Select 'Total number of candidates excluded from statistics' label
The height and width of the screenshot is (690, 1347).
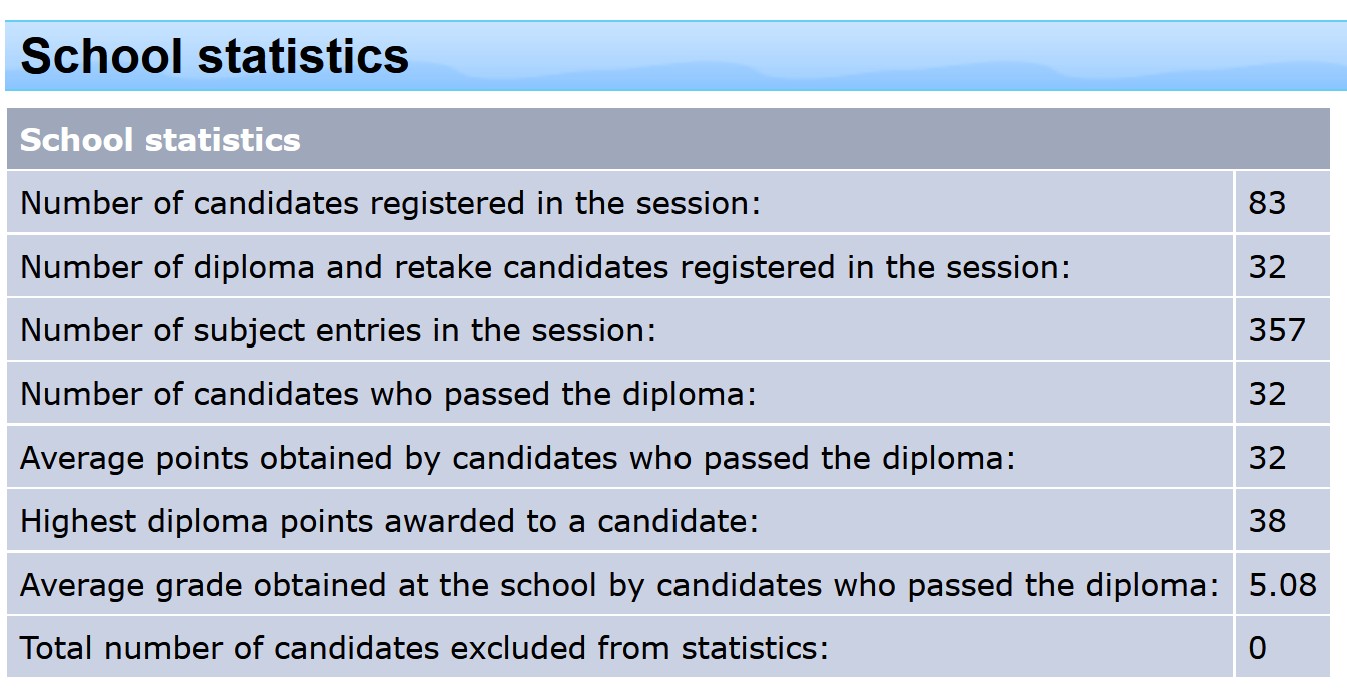[424, 648]
